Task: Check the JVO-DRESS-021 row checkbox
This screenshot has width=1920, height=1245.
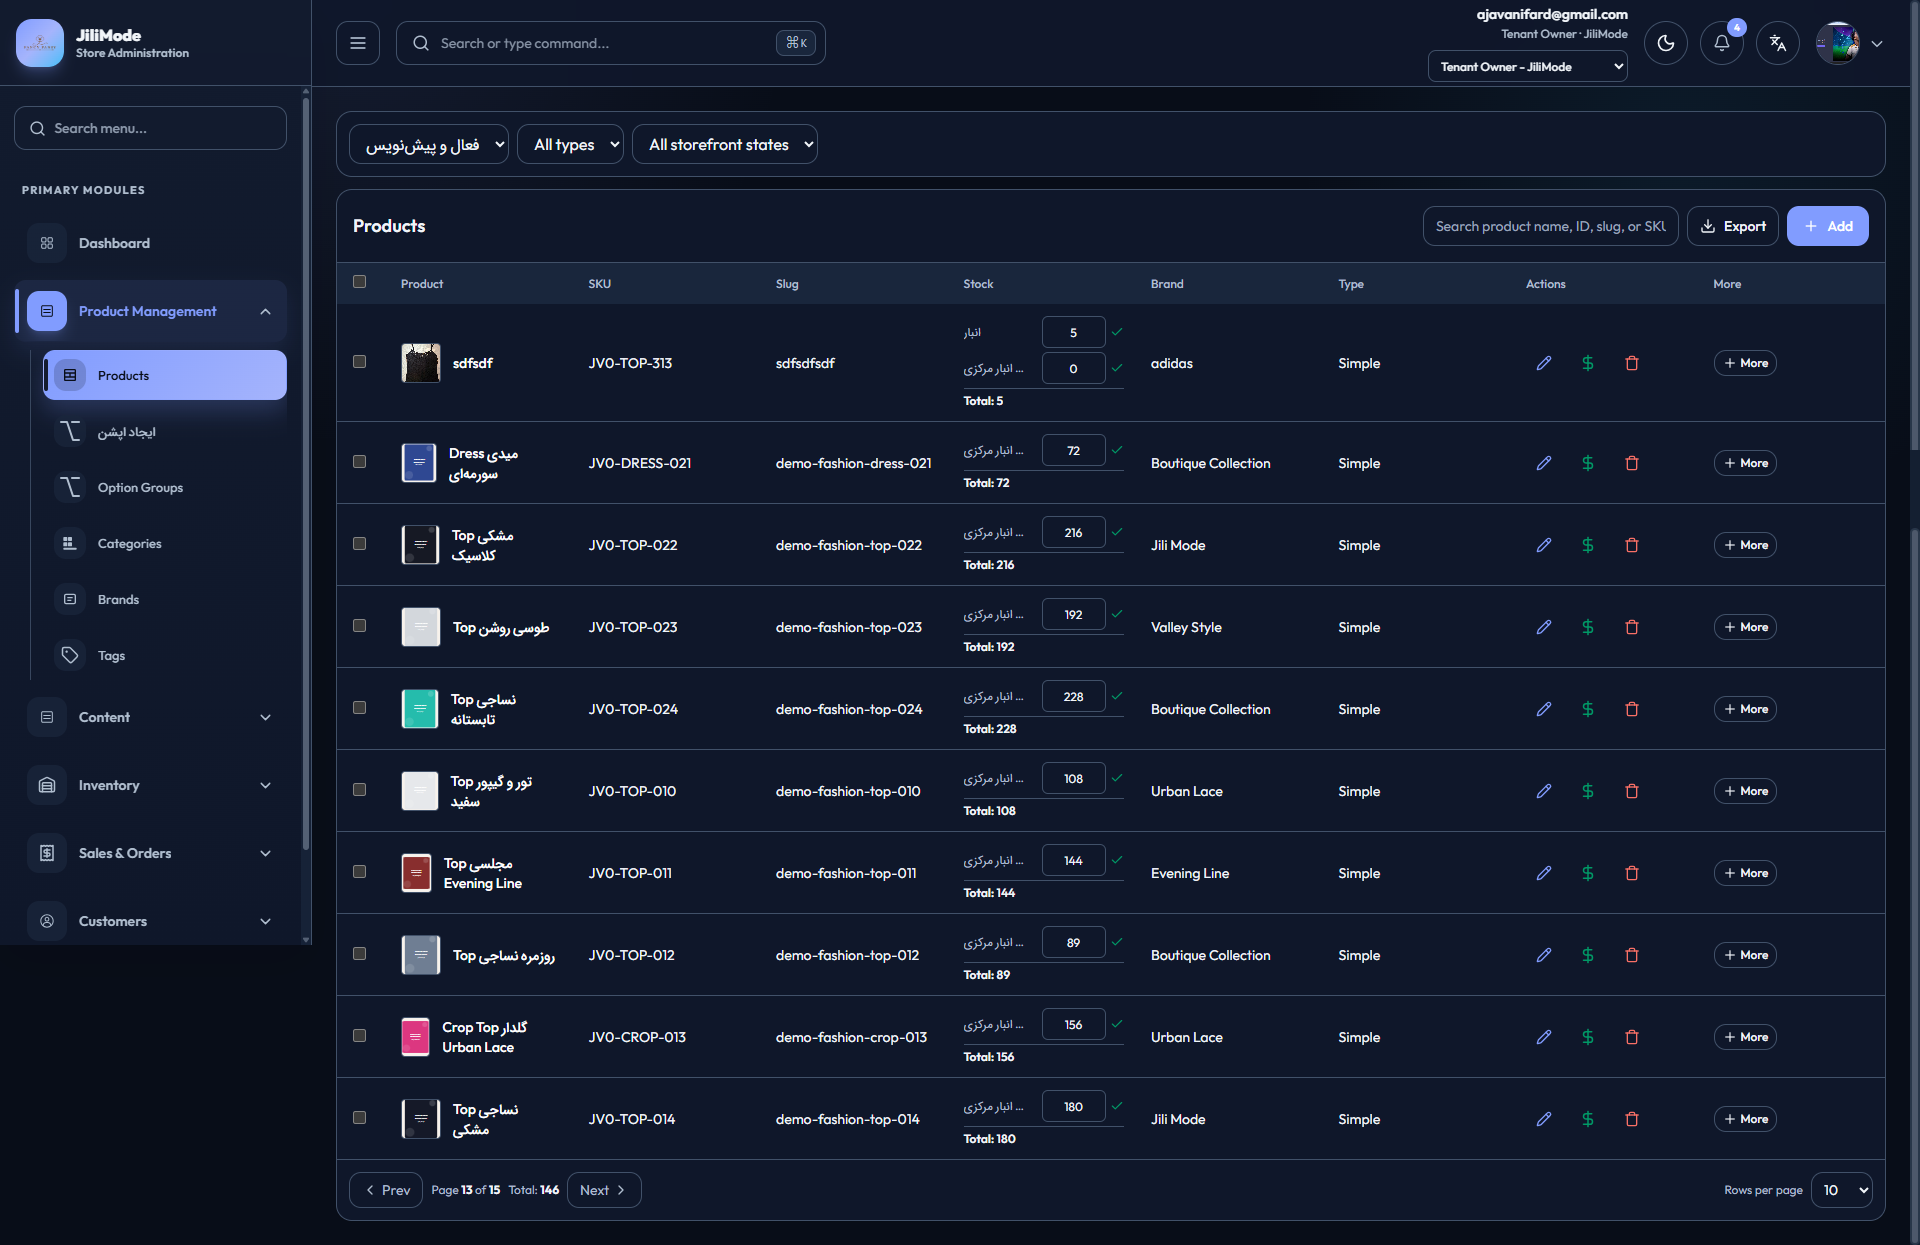Action: coord(360,462)
